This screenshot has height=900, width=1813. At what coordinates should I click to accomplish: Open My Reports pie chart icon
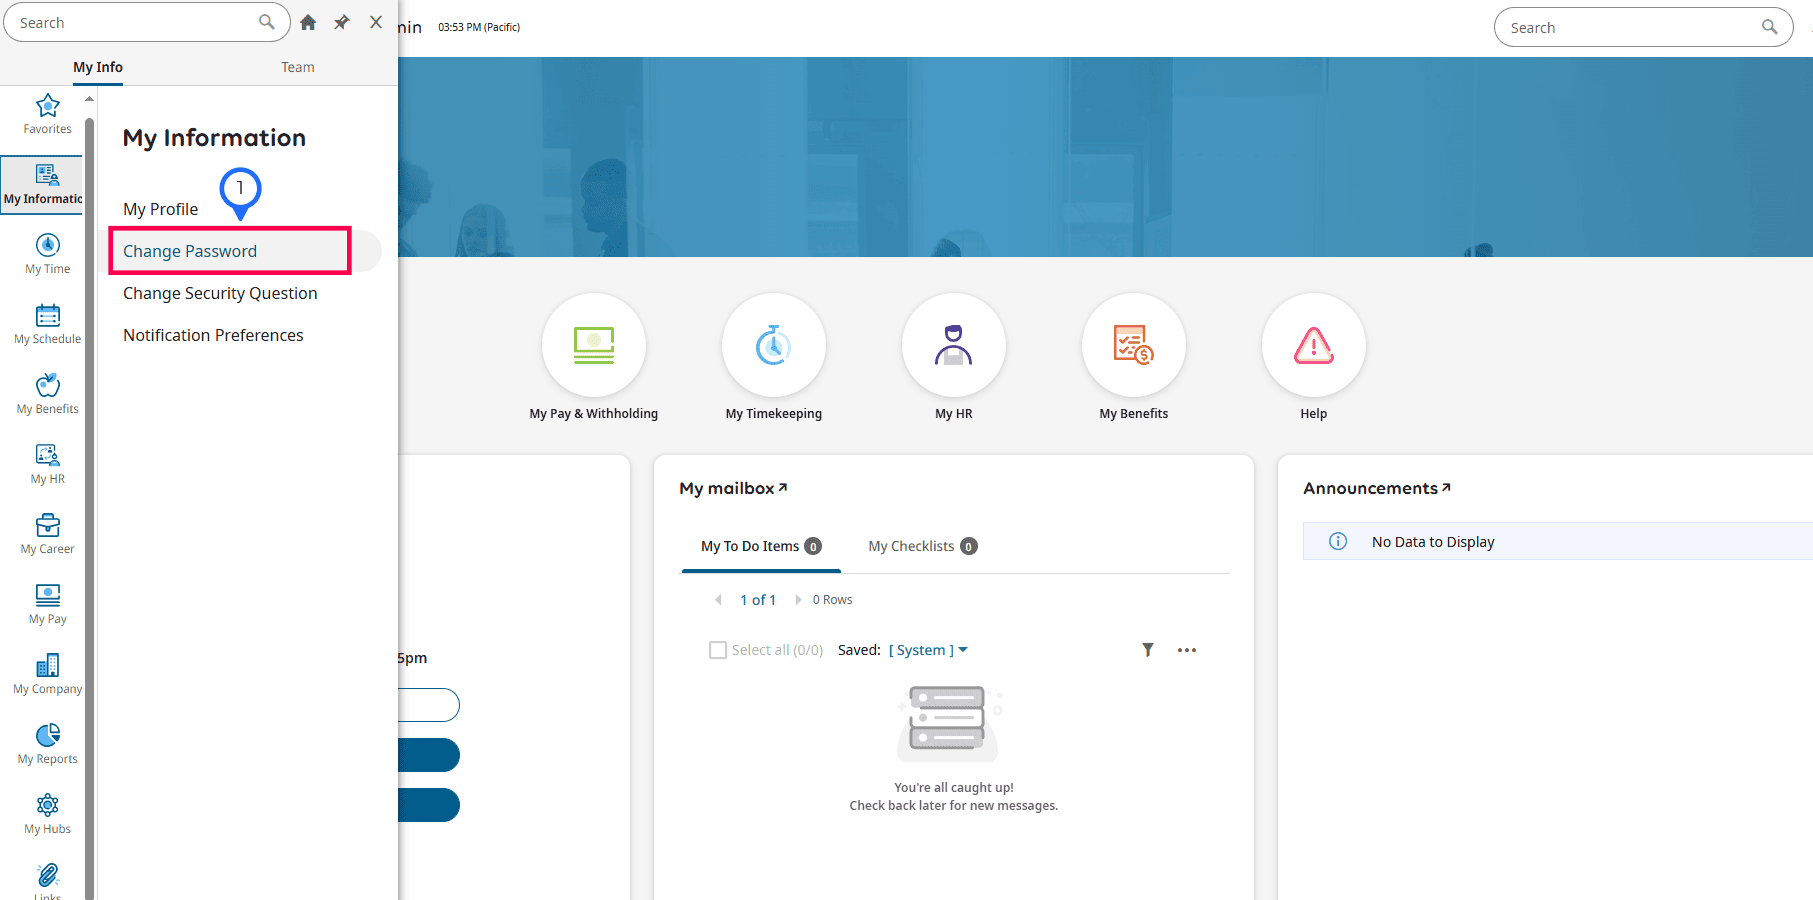coord(47,735)
